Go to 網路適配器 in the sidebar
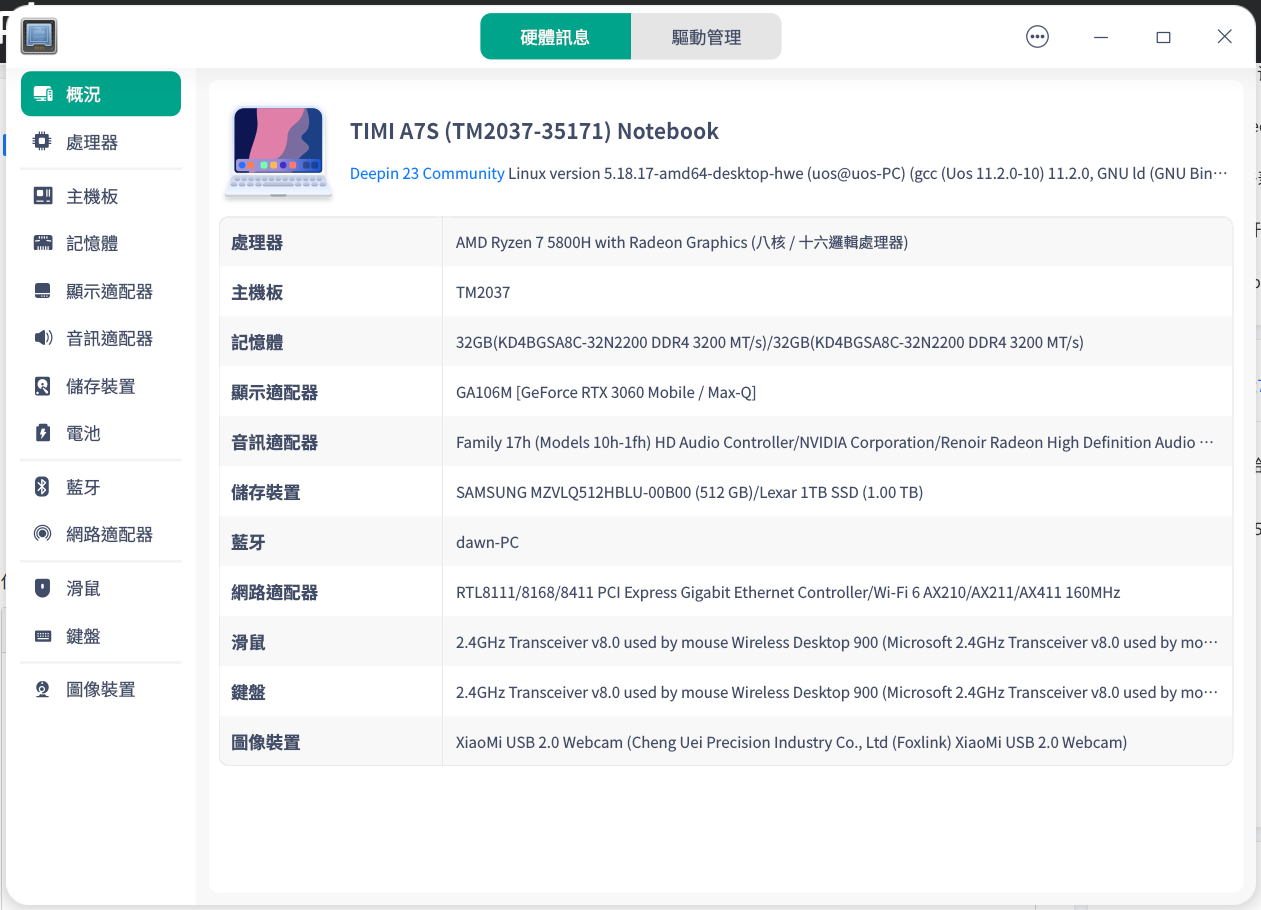 pyautogui.click(x=101, y=534)
